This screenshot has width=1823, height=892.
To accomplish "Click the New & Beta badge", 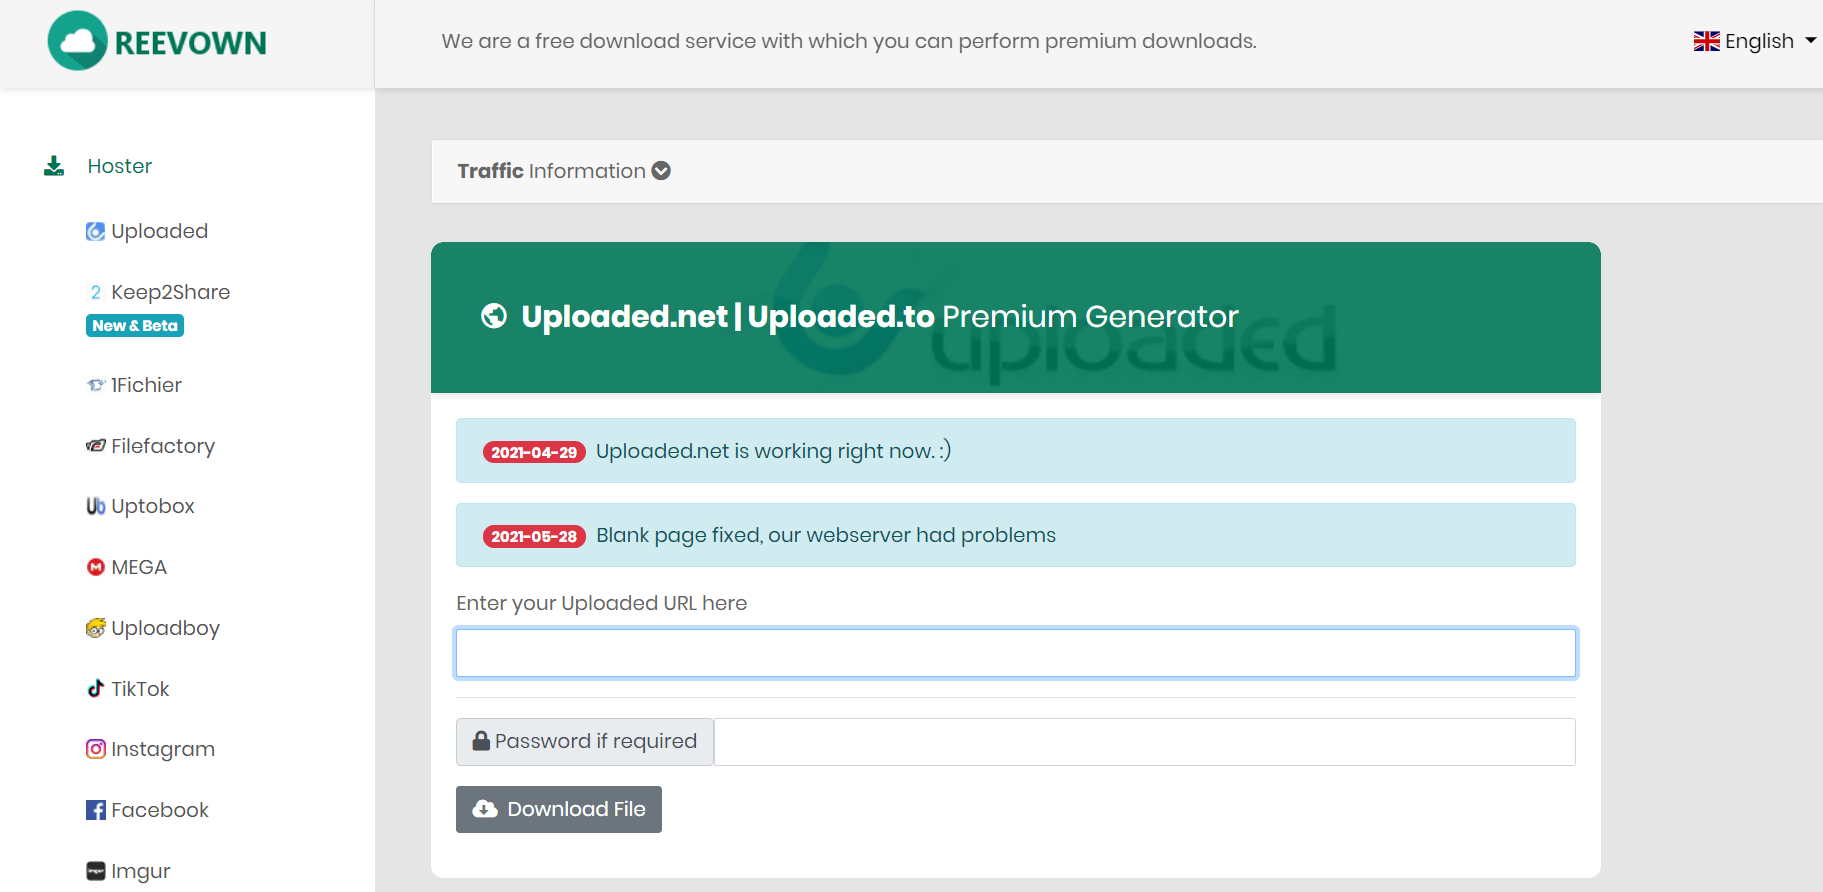I will click(x=135, y=326).
